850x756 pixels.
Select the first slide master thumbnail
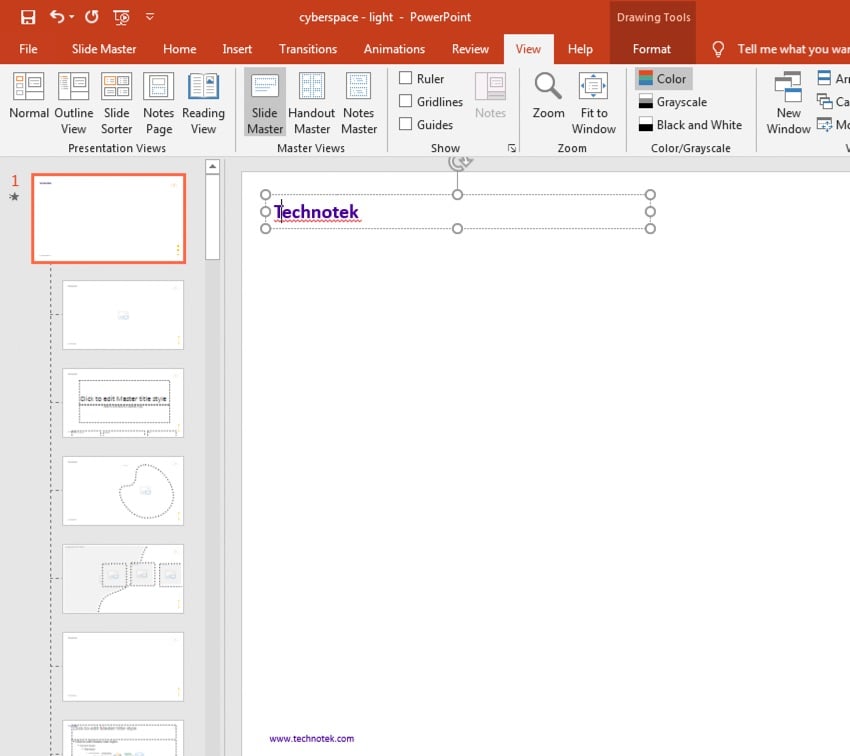tap(108, 219)
